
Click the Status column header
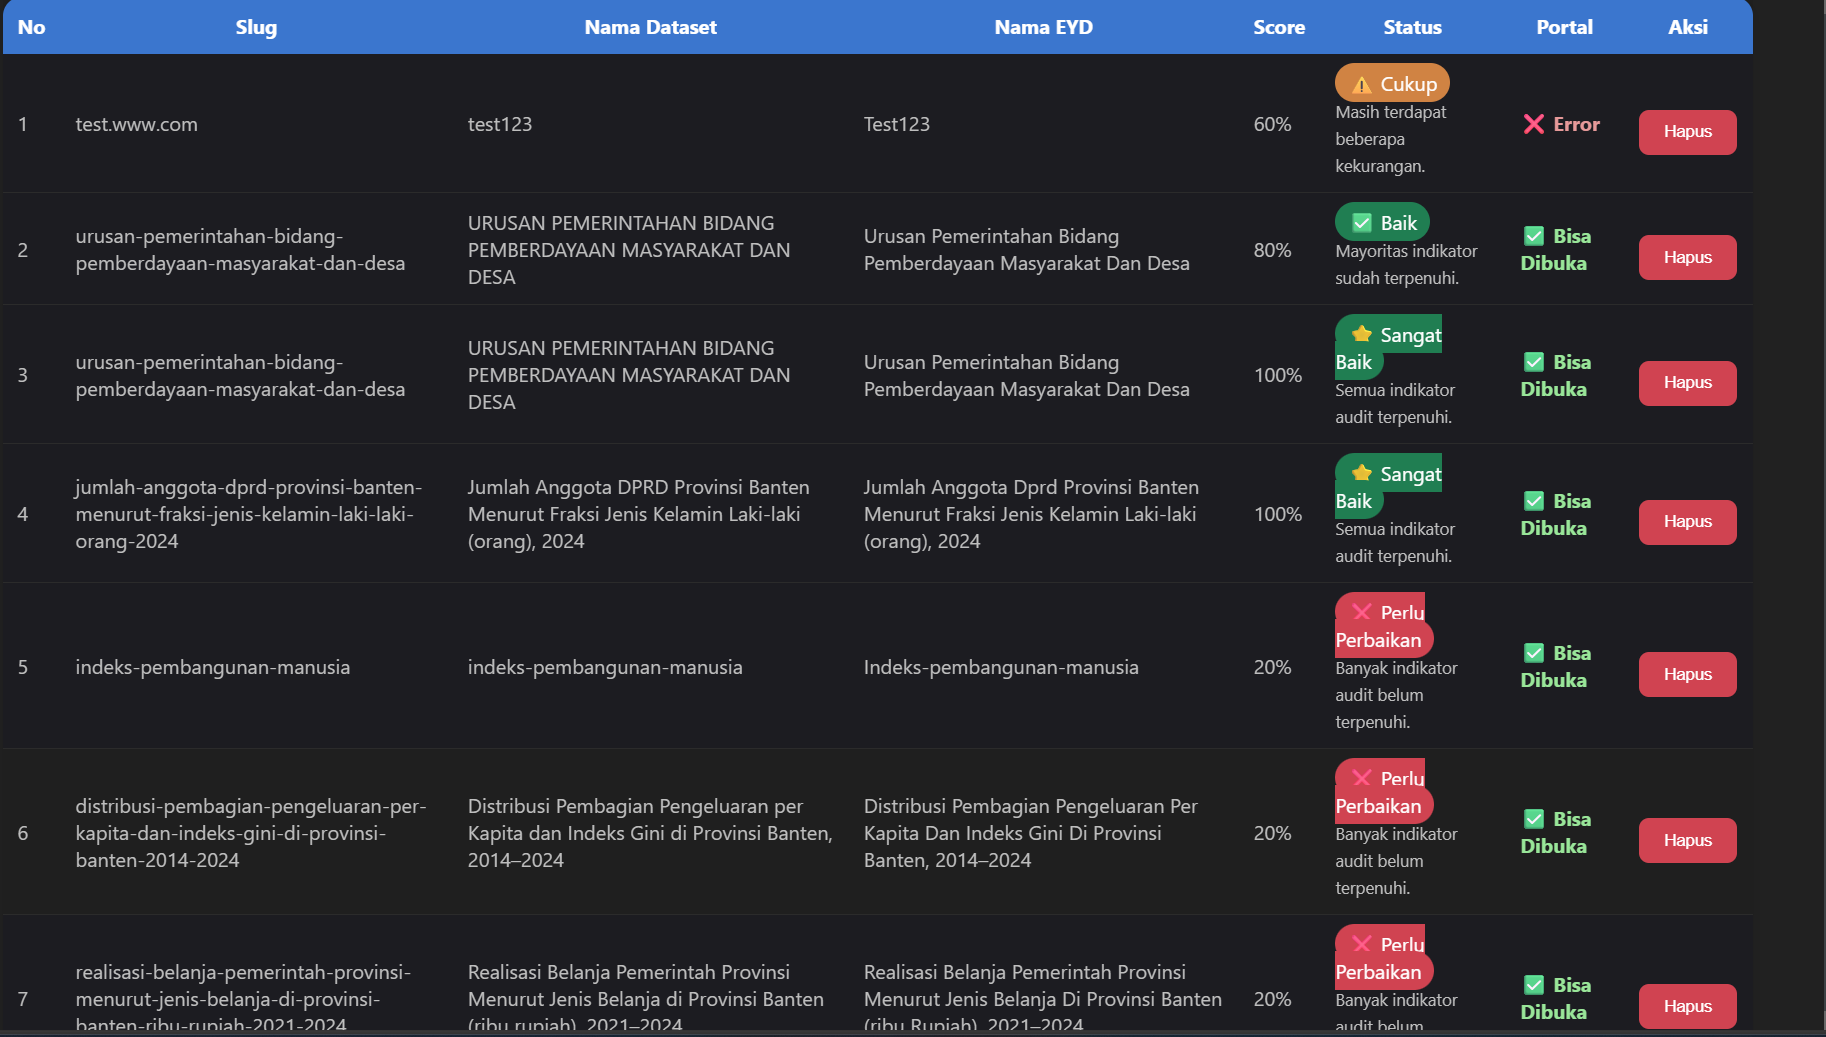tap(1412, 27)
